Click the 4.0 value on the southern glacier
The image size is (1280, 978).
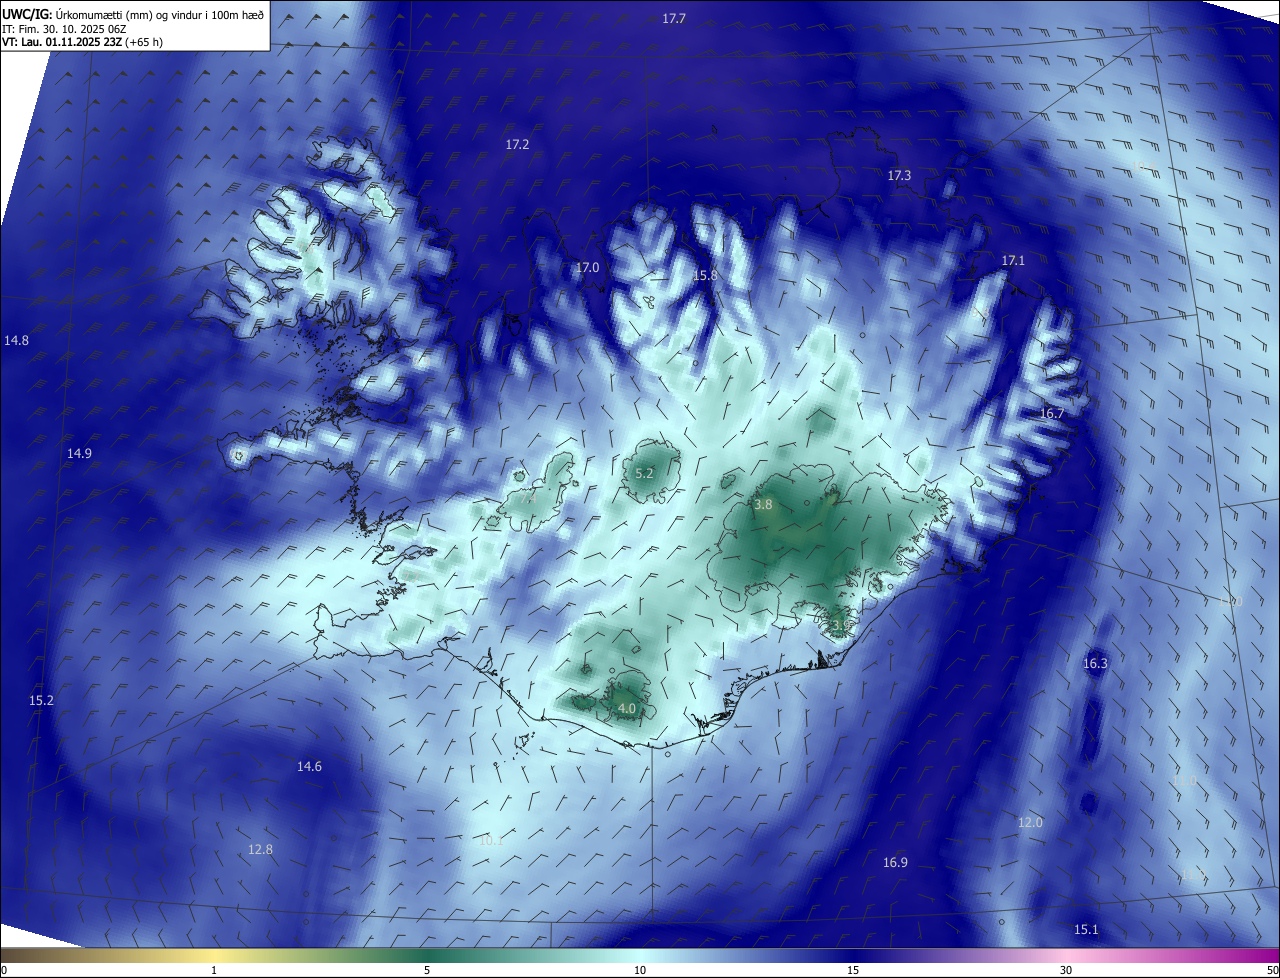pos(627,709)
